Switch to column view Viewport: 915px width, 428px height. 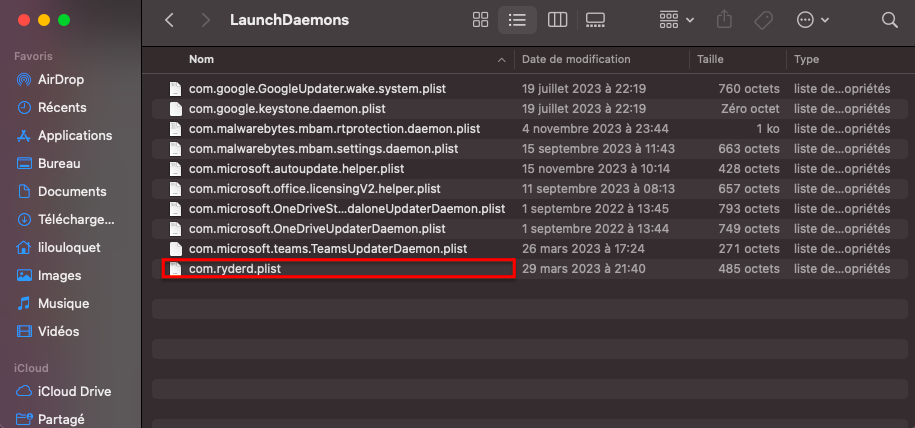[x=558, y=20]
